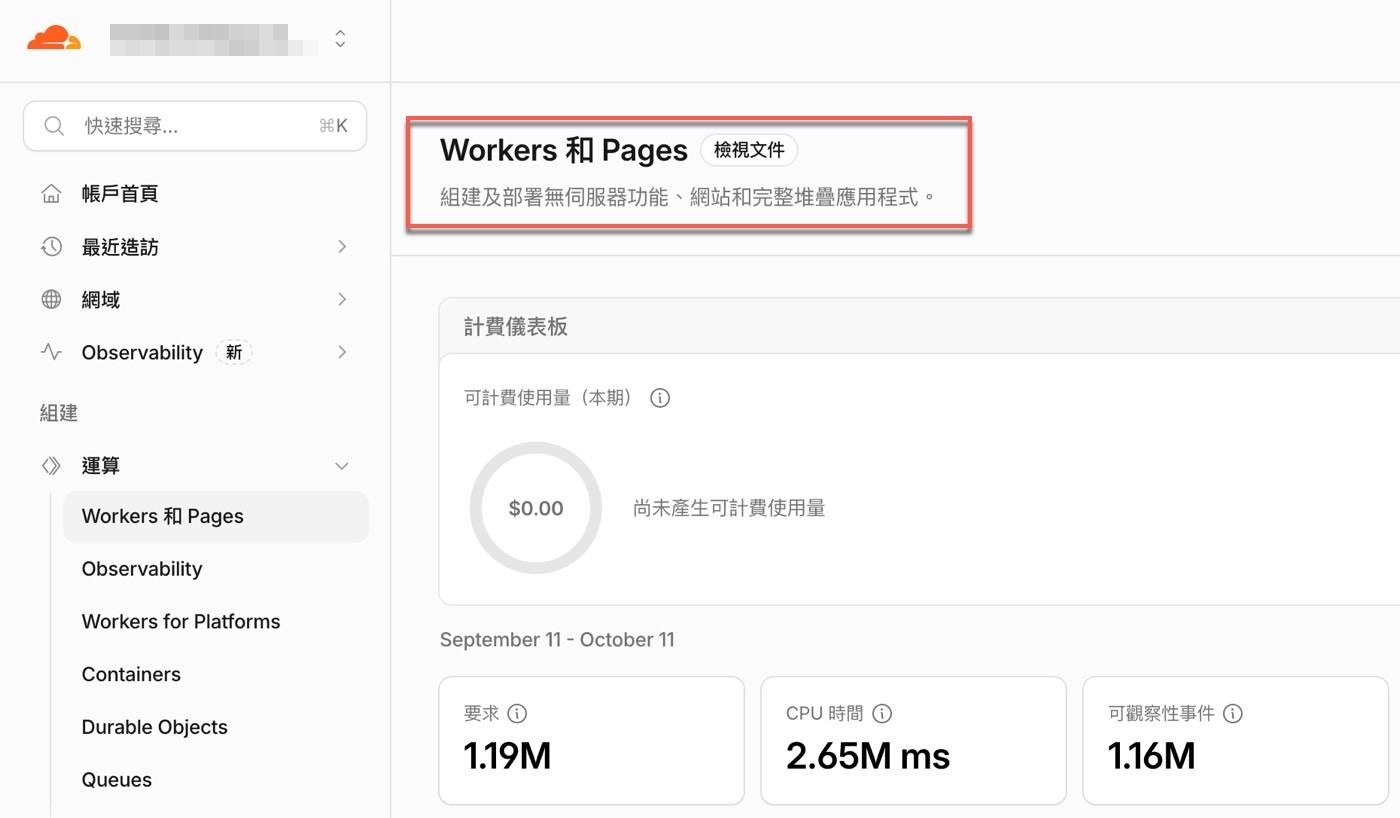
Task: Click the clock icon beside 最近造訪
Action: pos(51,247)
